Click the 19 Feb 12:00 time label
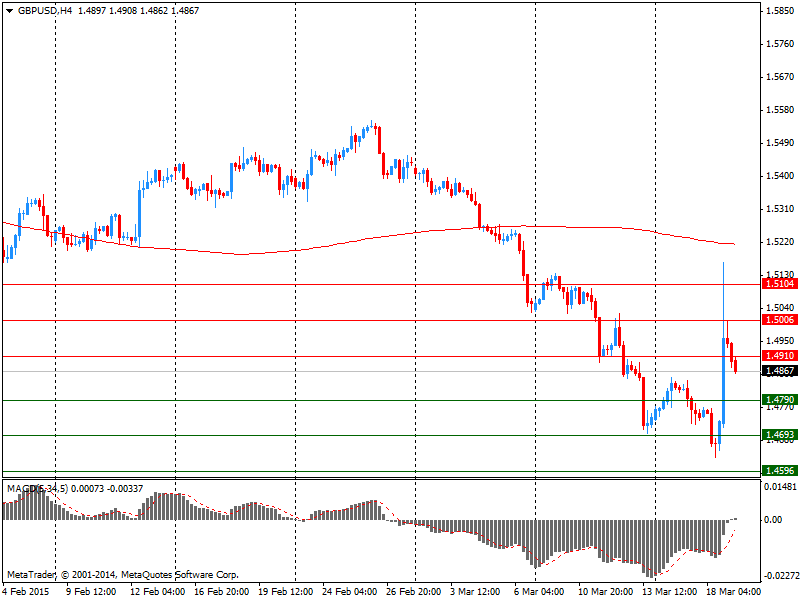 point(285,591)
